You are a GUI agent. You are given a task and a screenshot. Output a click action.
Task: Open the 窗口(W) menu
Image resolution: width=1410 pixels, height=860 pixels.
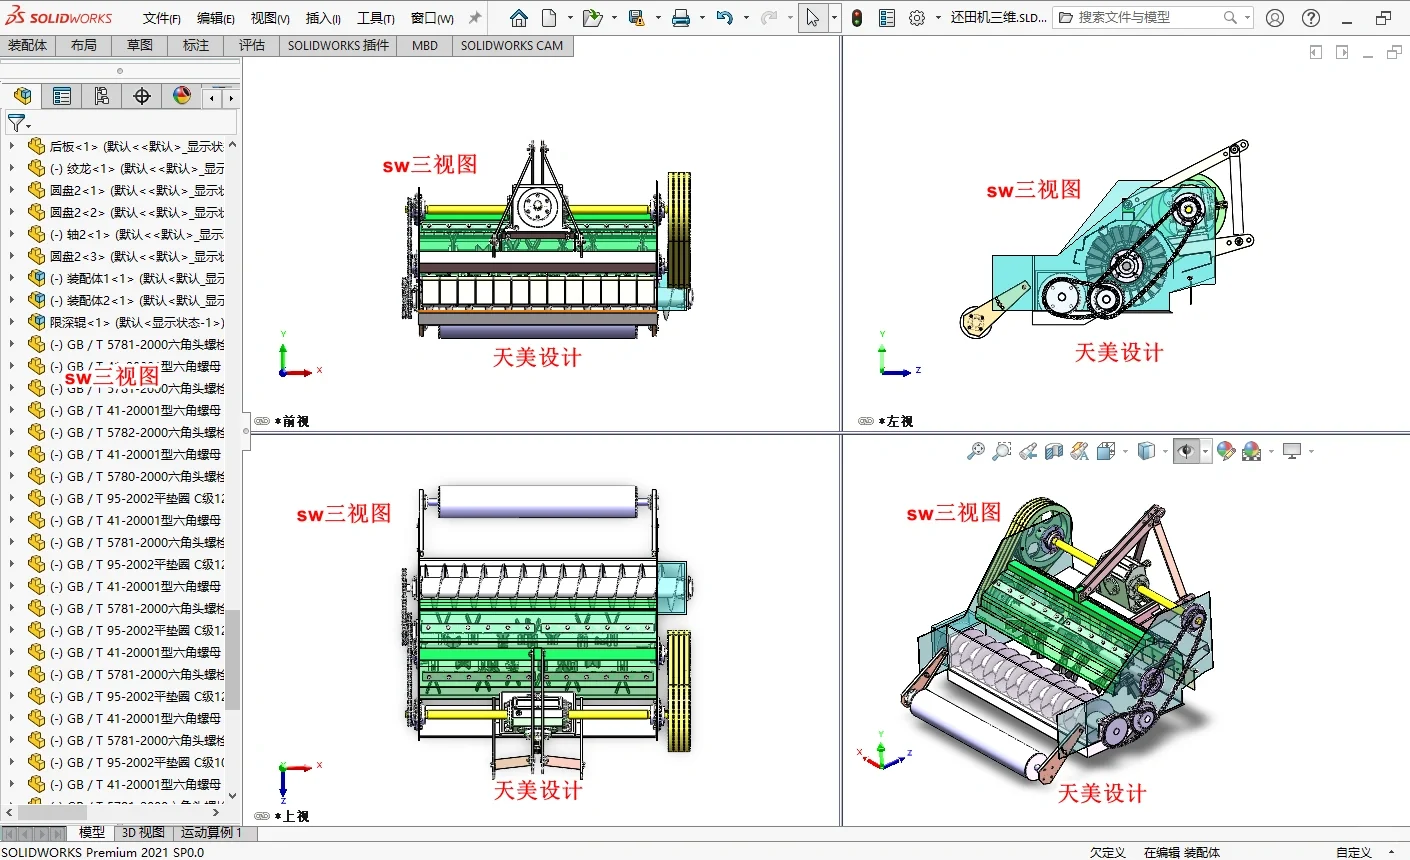coord(432,18)
